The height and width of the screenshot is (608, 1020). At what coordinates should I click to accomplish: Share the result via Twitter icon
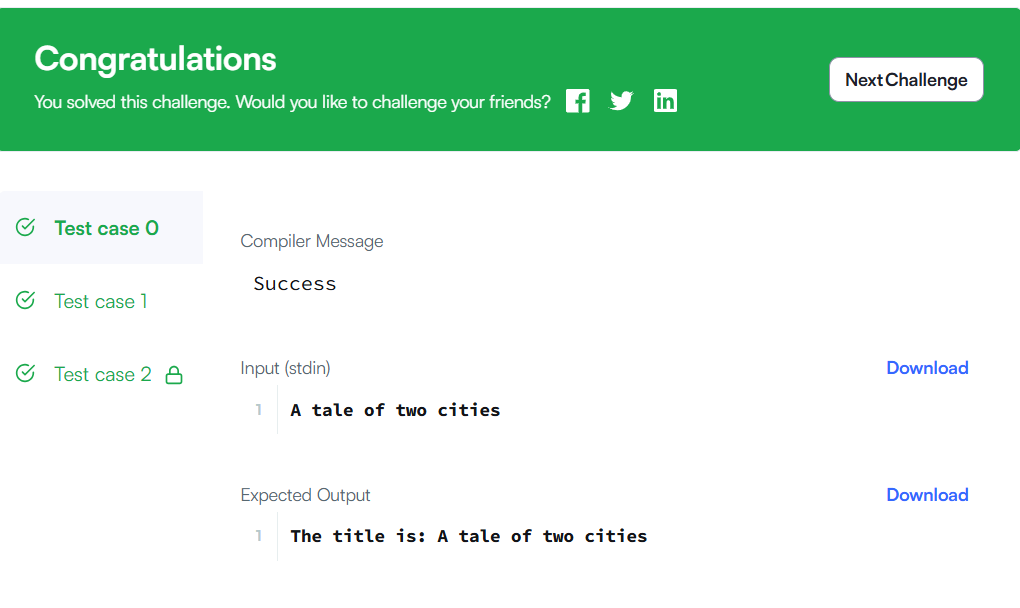[621, 101]
